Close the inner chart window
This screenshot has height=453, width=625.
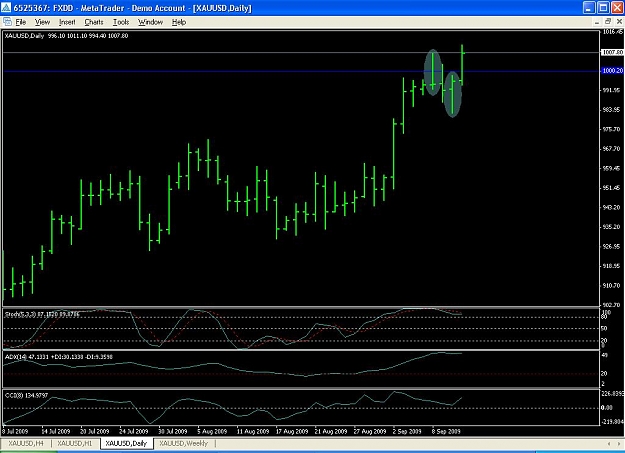point(619,22)
